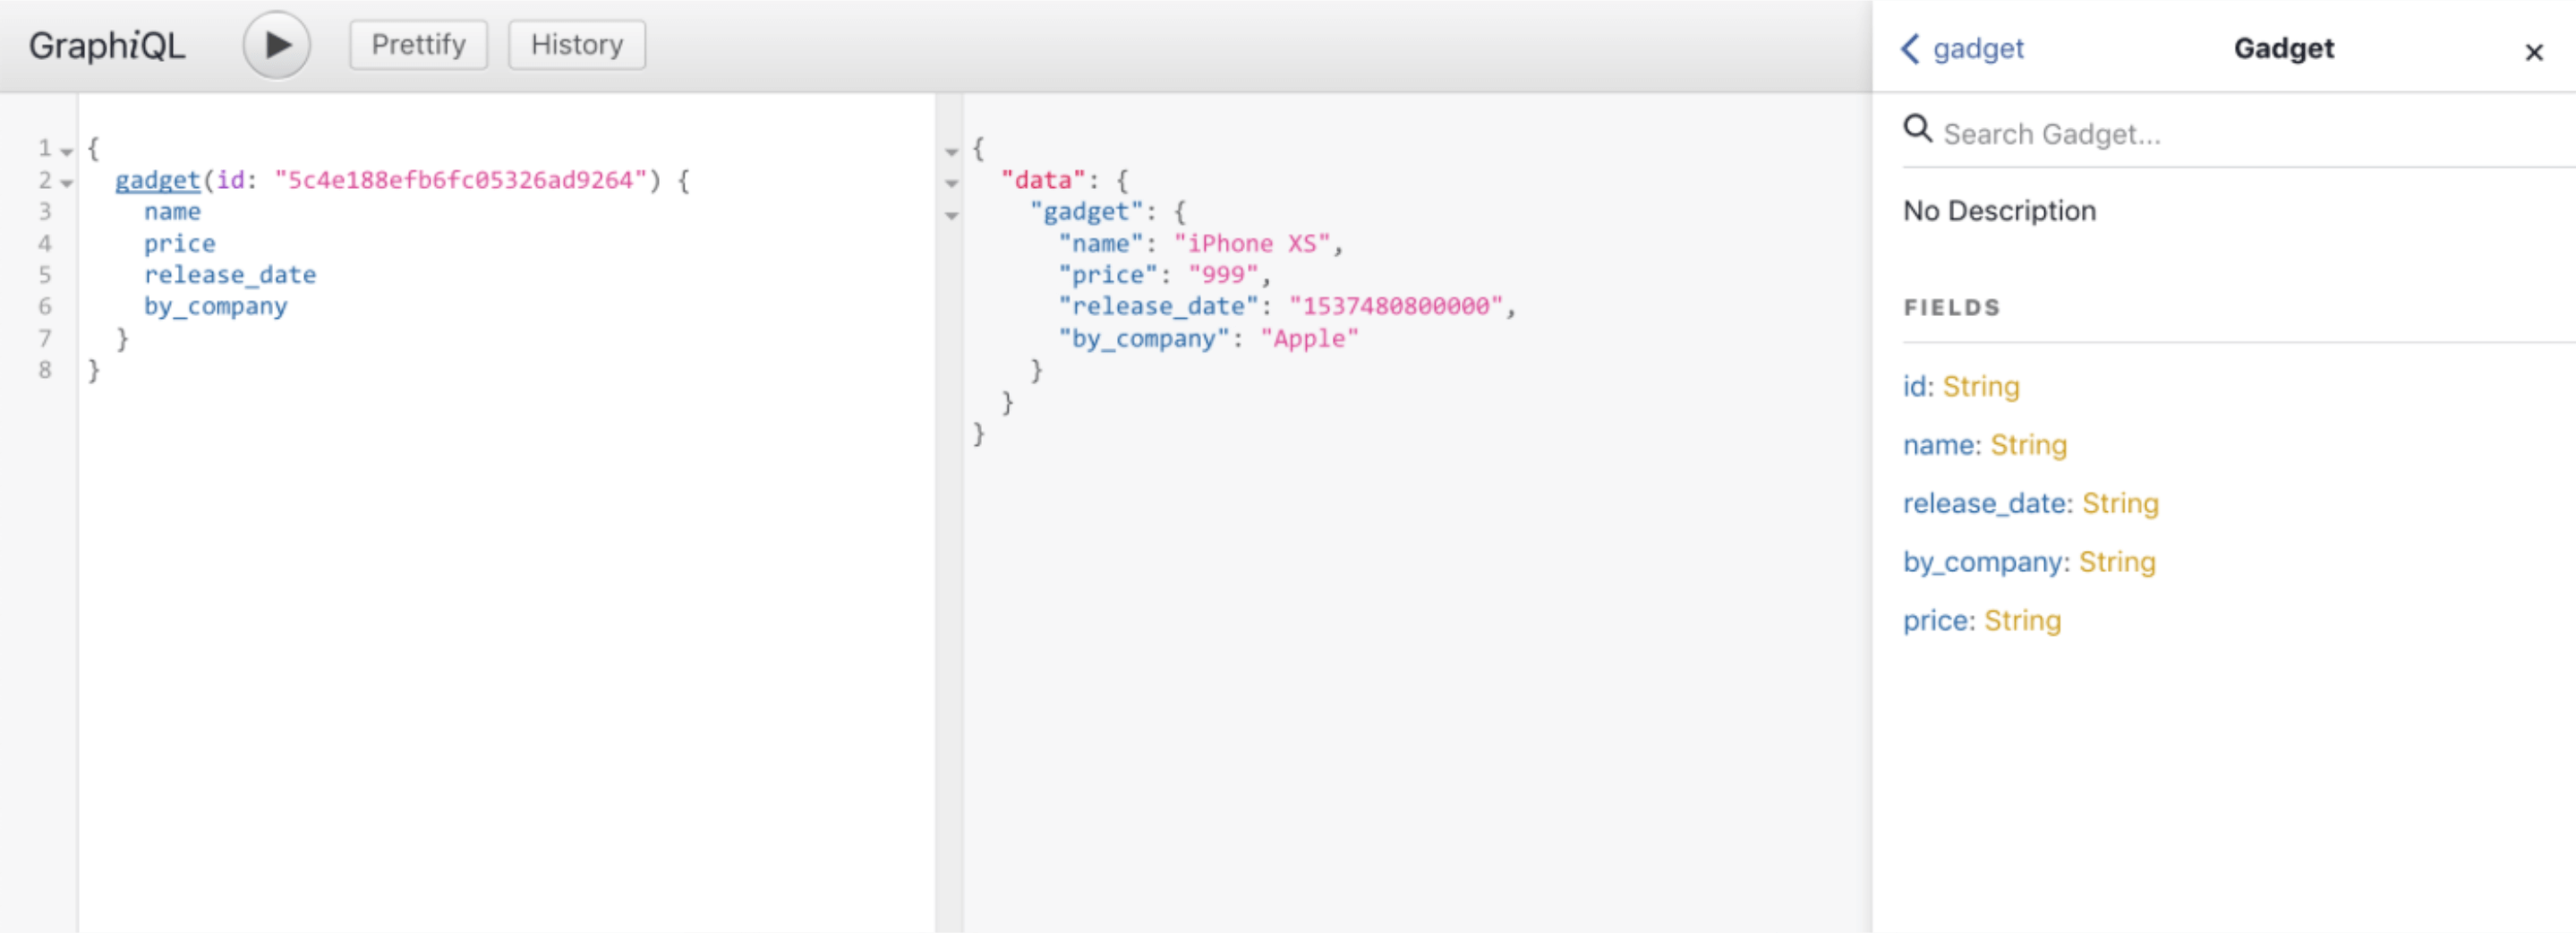2576x933 pixels.
Task: Open the String type of by_company field
Action: click(x=2117, y=562)
